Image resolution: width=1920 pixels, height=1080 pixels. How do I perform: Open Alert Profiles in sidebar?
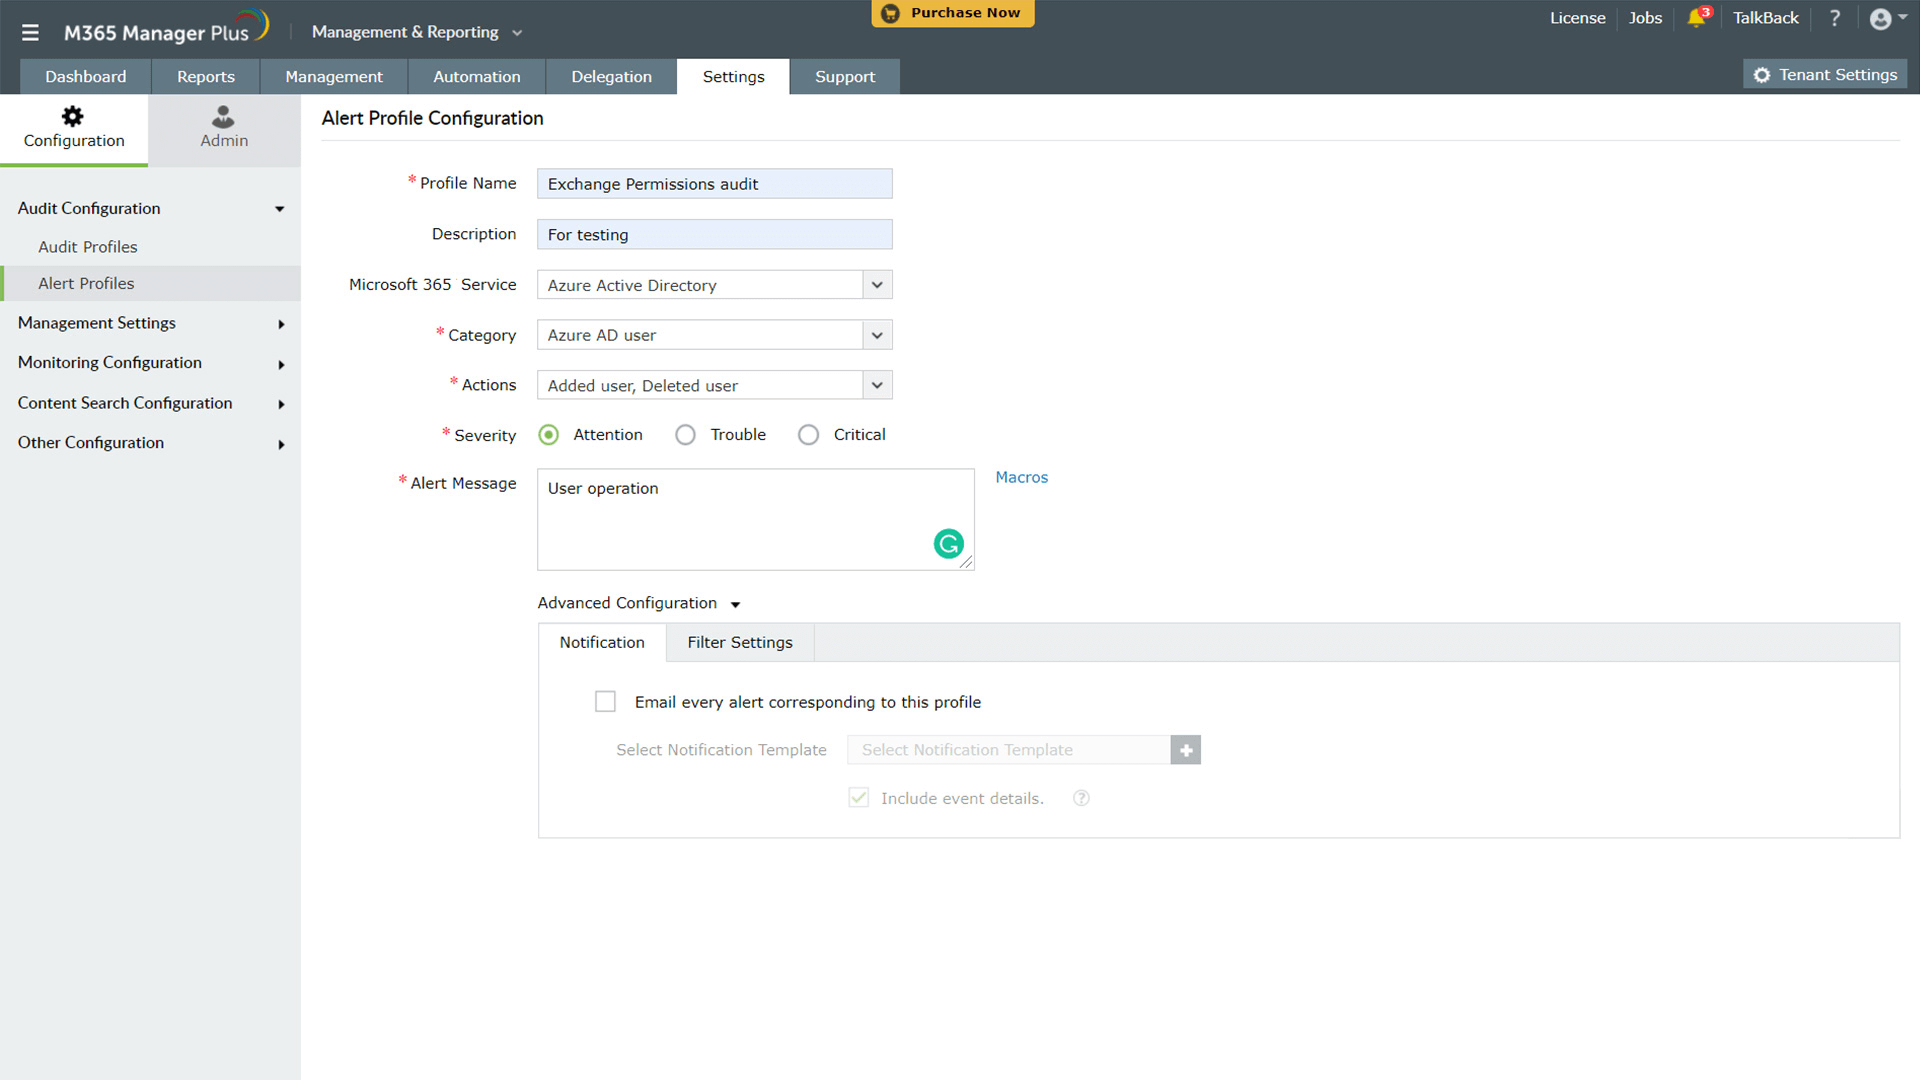point(86,284)
